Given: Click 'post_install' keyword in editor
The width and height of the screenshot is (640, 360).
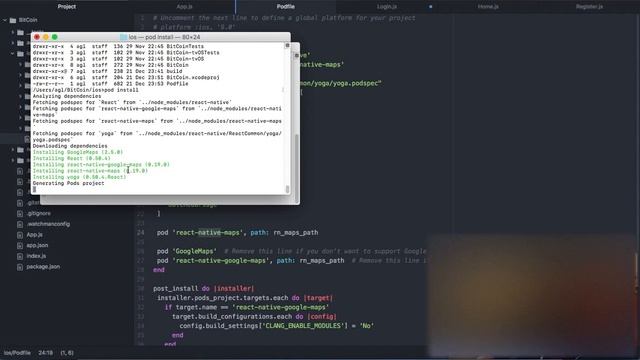Looking at the screenshot, I should (176, 289).
